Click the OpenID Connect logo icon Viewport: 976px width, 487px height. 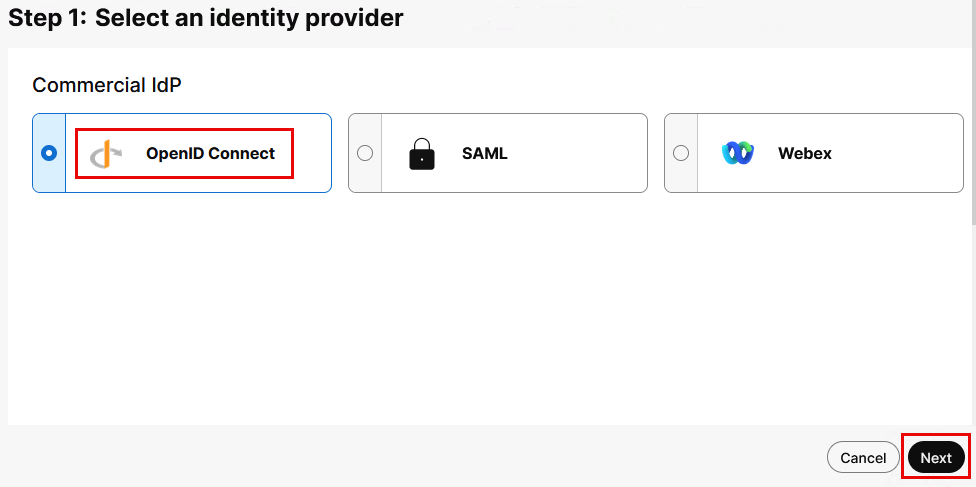click(105, 154)
